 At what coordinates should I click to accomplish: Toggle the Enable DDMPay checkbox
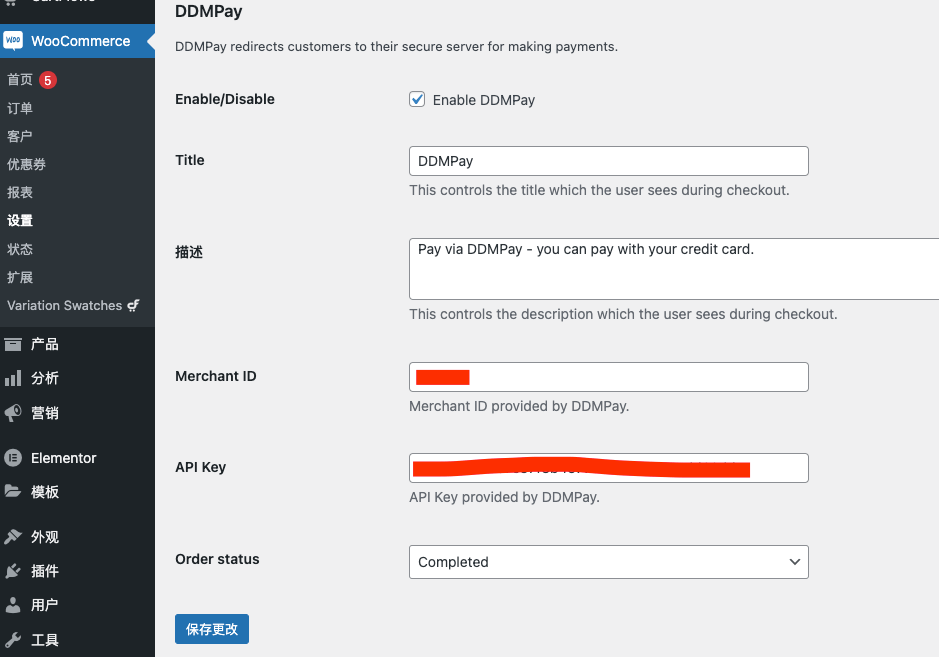(417, 99)
